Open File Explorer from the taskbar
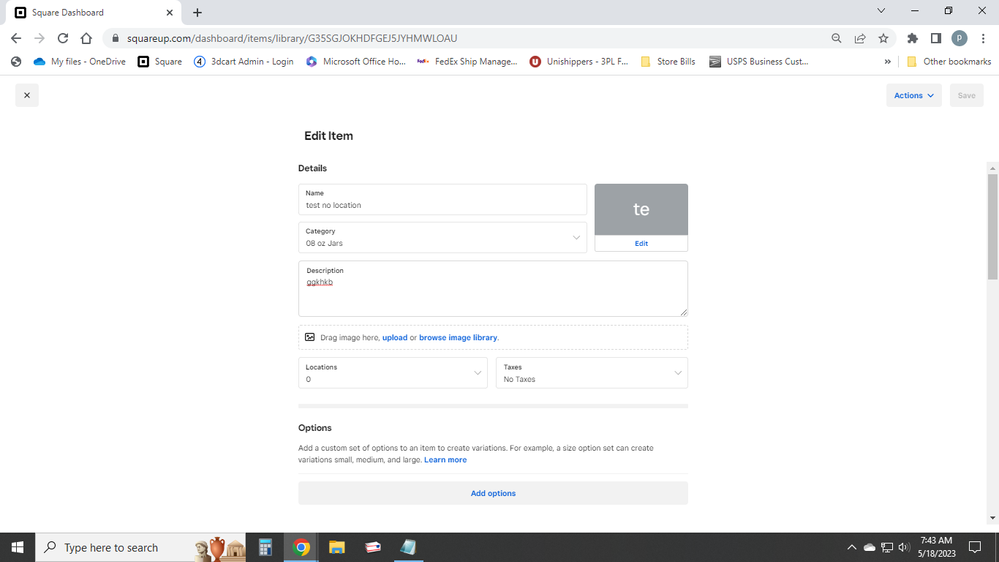999x562 pixels. [337, 547]
